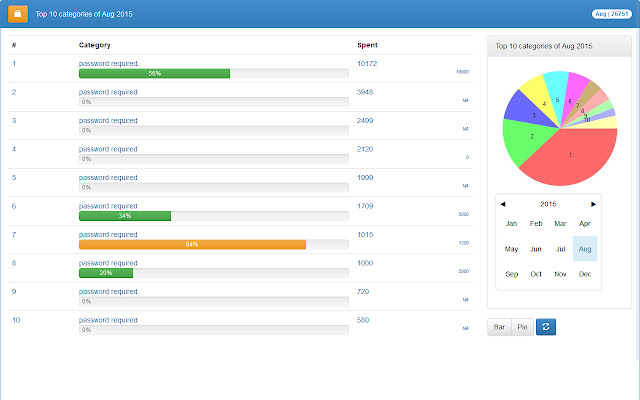
Task: Click the green pie slice labeled 2
Action: pyautogui.click(x=527, y=139)
